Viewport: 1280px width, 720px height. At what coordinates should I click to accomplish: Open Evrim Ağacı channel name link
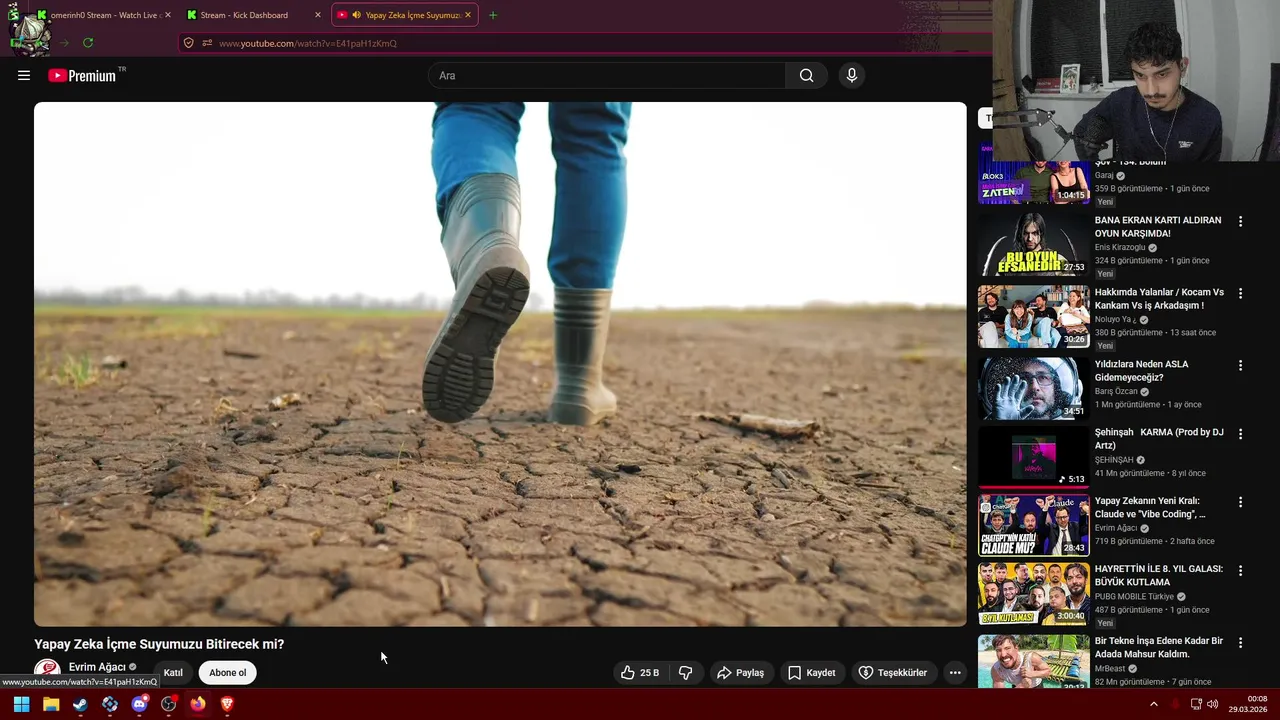pyautogui.click(x=97, y=667)
